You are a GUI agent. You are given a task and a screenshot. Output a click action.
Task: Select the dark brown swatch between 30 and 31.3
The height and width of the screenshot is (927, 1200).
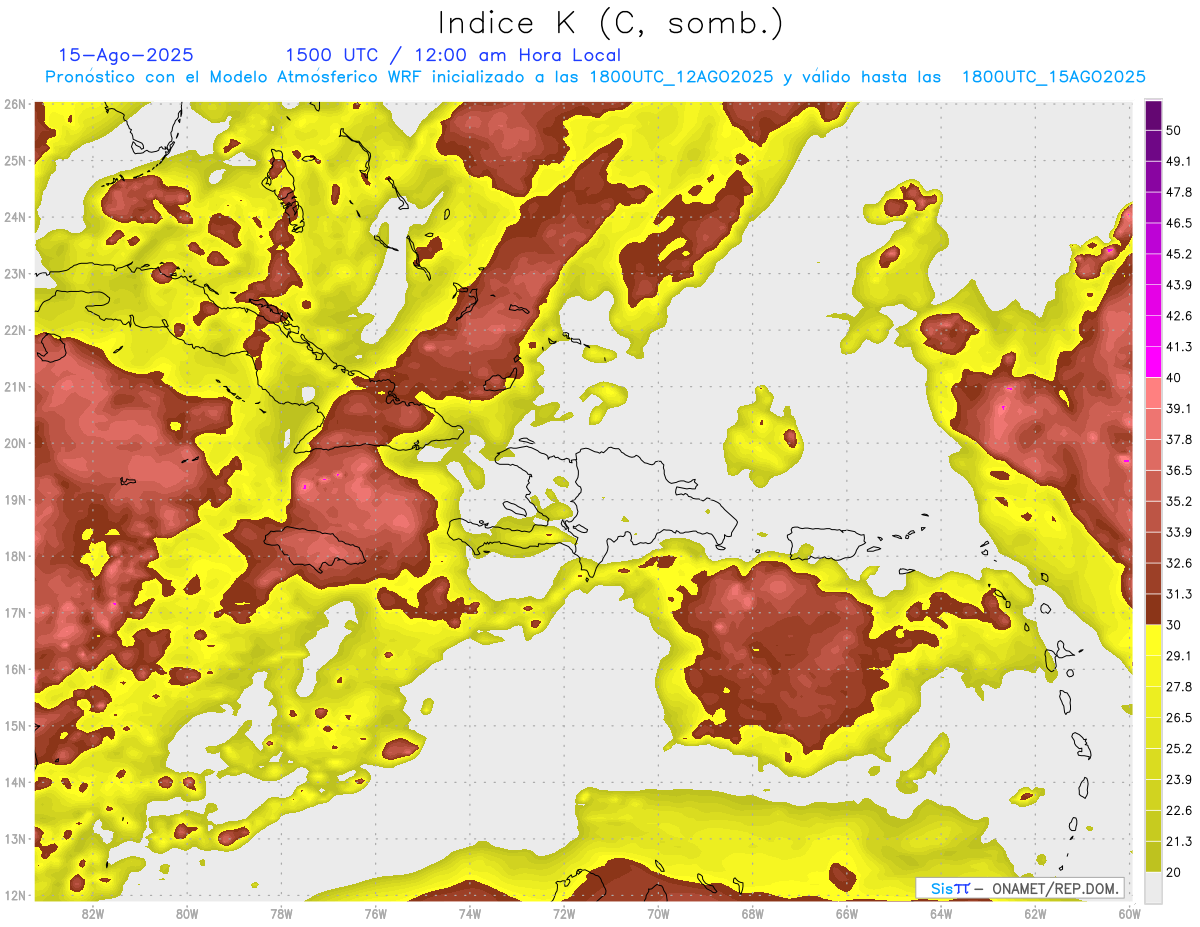1153,609
